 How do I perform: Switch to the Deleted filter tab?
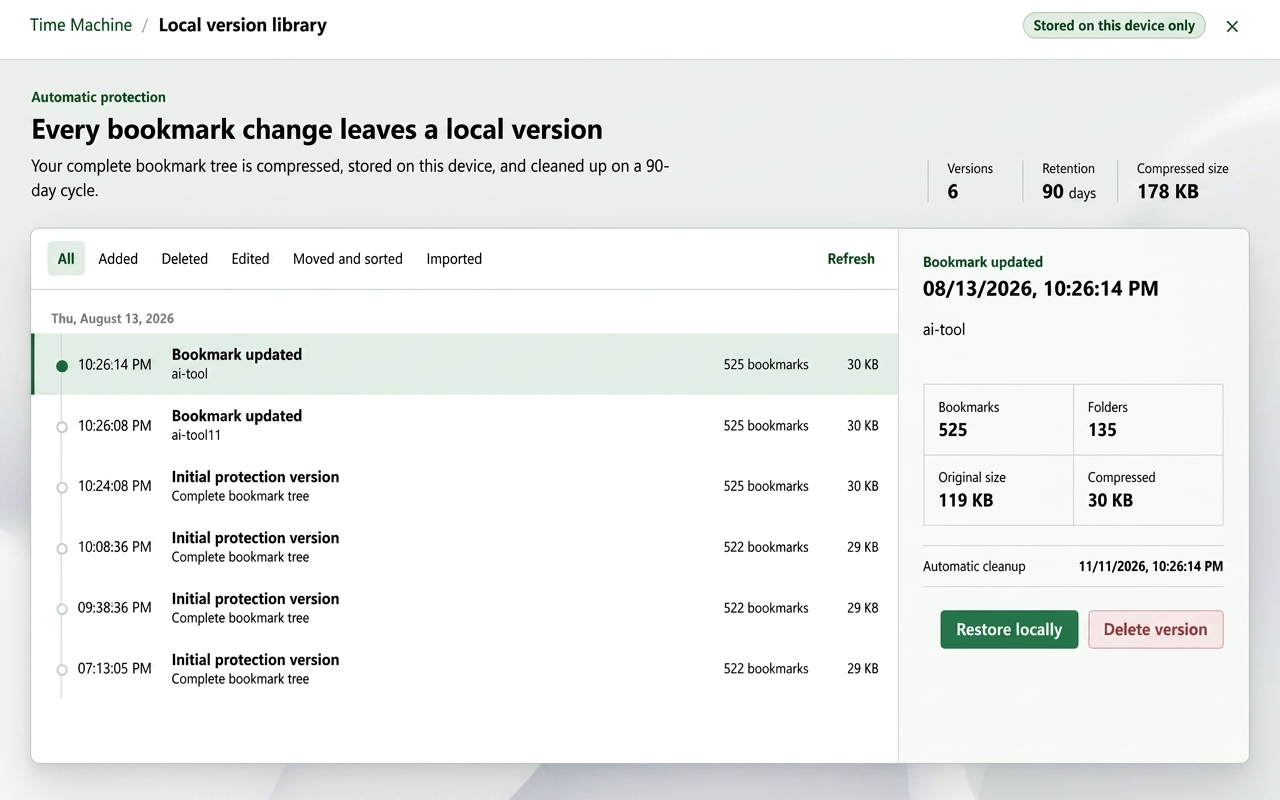tap(185, 259)
